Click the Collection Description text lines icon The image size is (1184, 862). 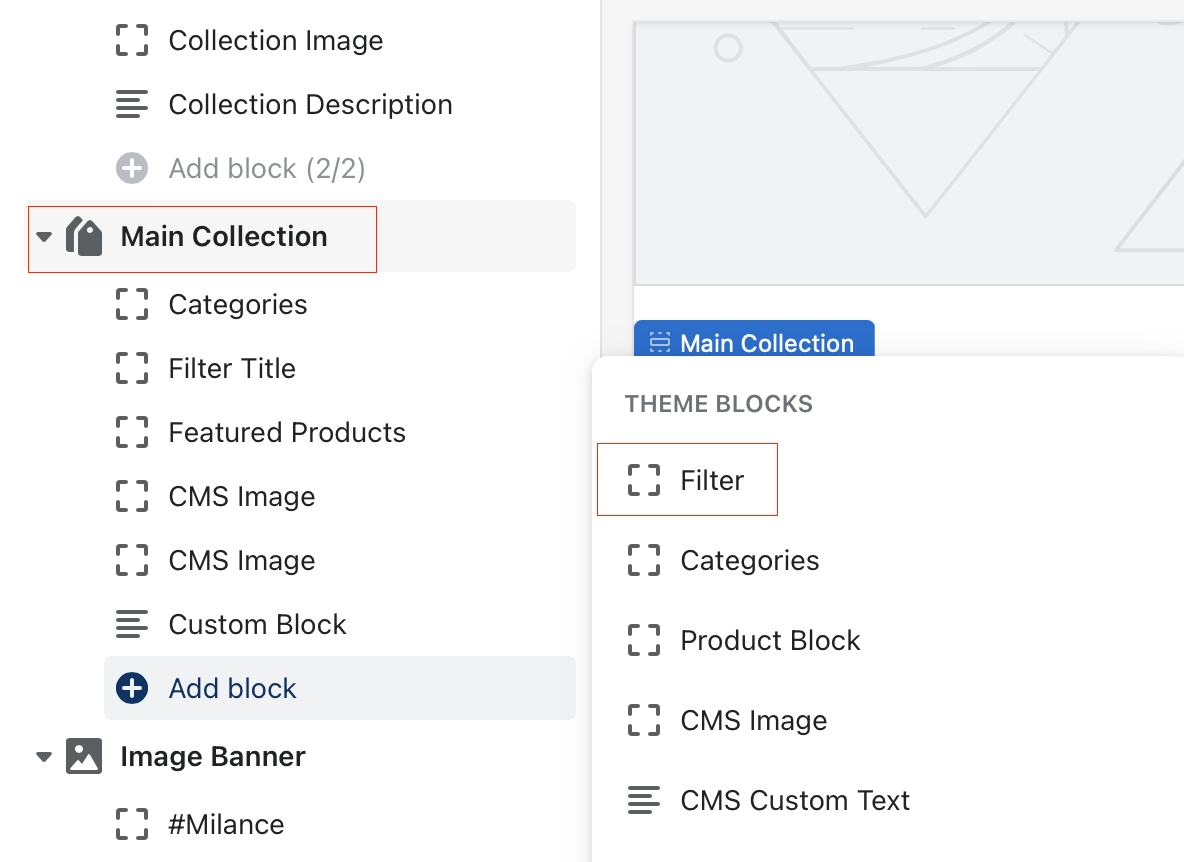[x=132, y=104]
